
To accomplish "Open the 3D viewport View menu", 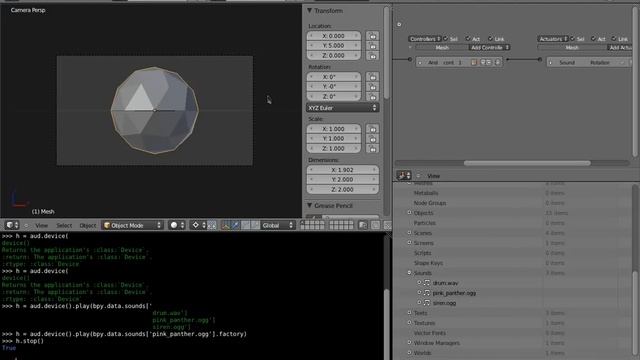I will [x=41, y=225].
